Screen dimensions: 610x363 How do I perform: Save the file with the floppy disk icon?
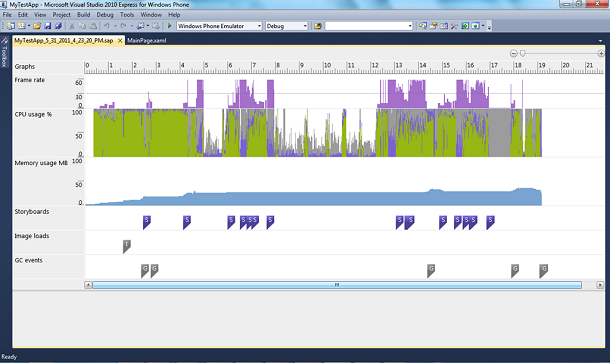(x=47, y=26)
